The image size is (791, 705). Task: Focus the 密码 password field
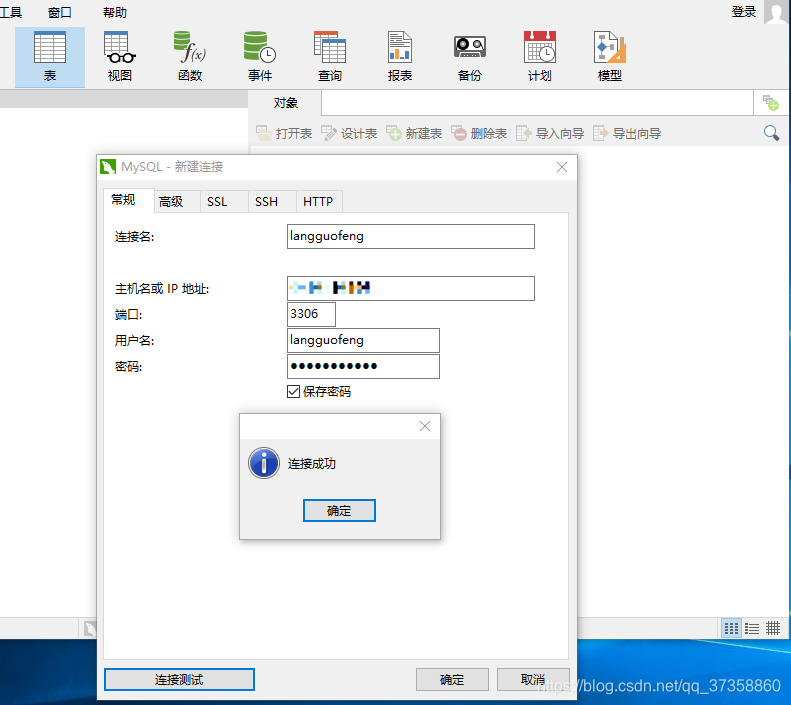pyautogui.click(x=363, y=366)
